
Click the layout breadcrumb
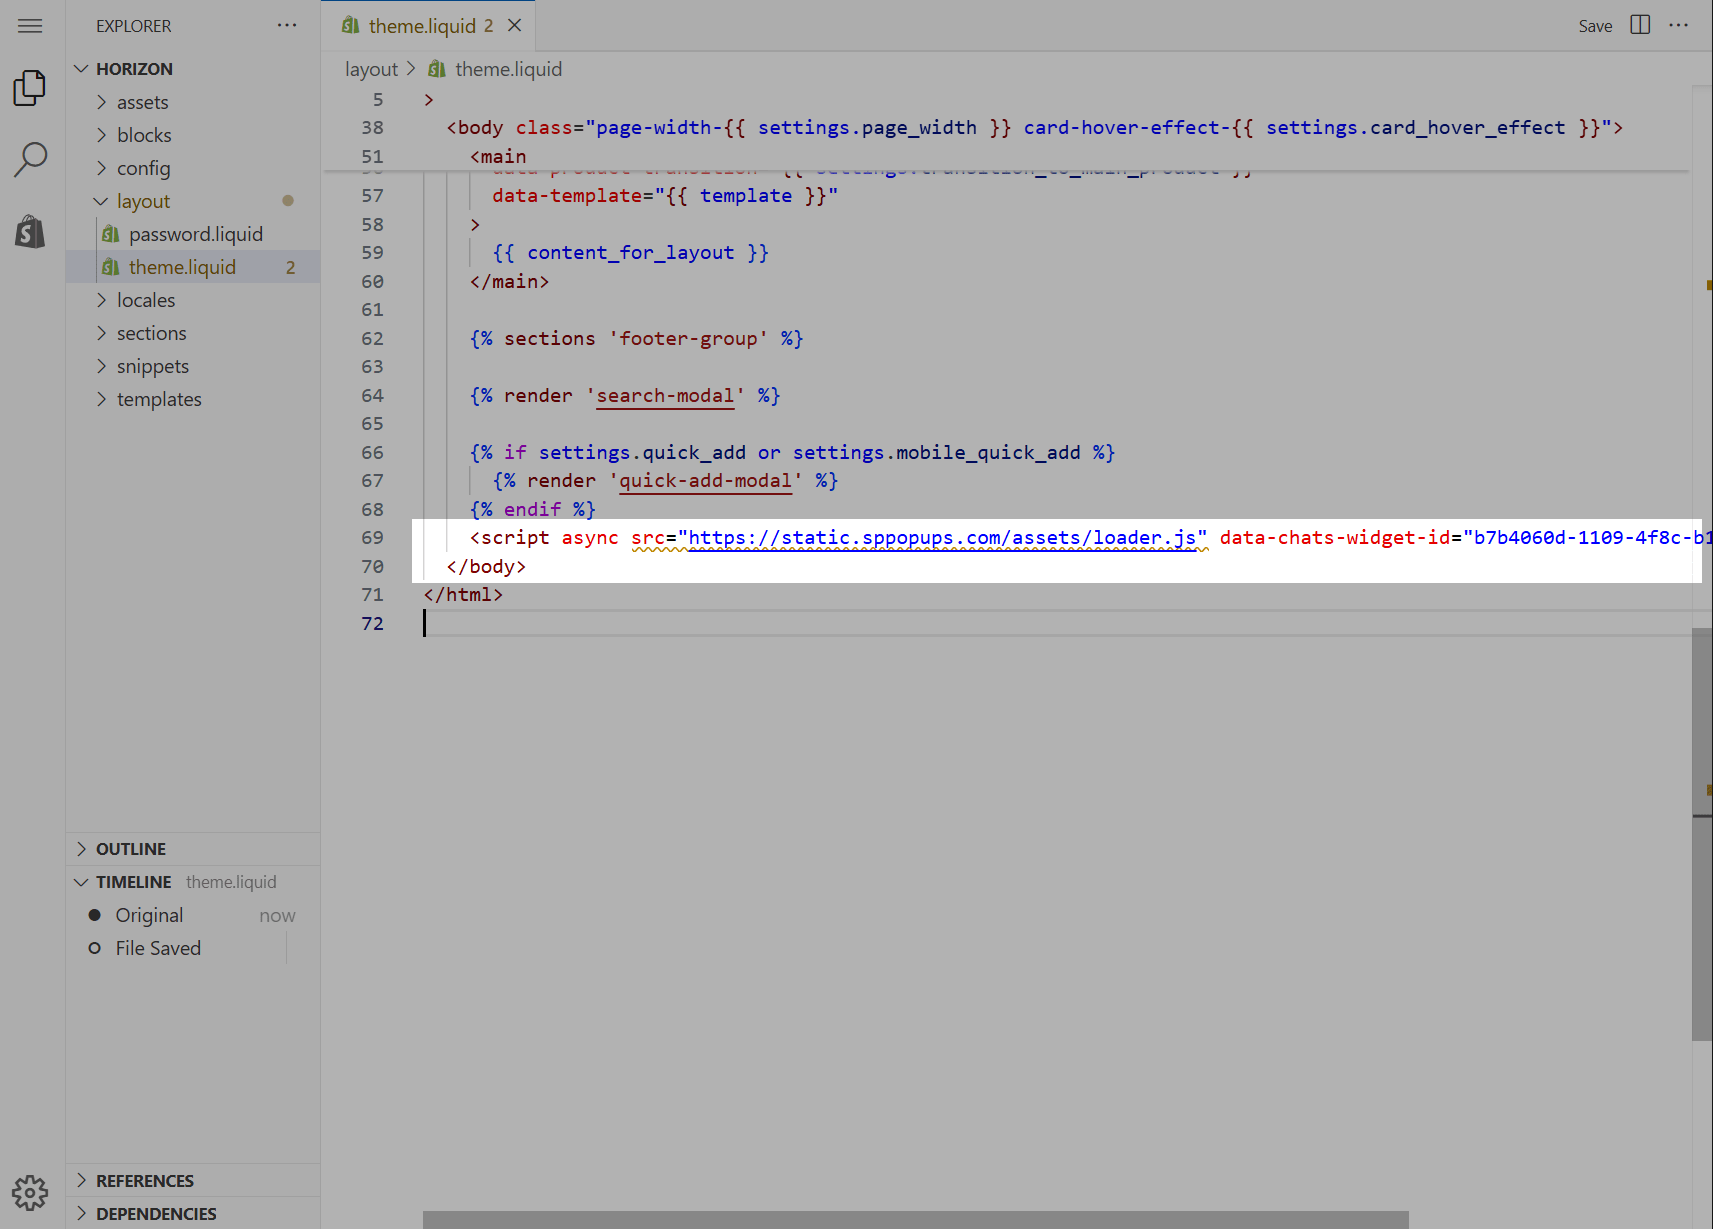point(371,69)
